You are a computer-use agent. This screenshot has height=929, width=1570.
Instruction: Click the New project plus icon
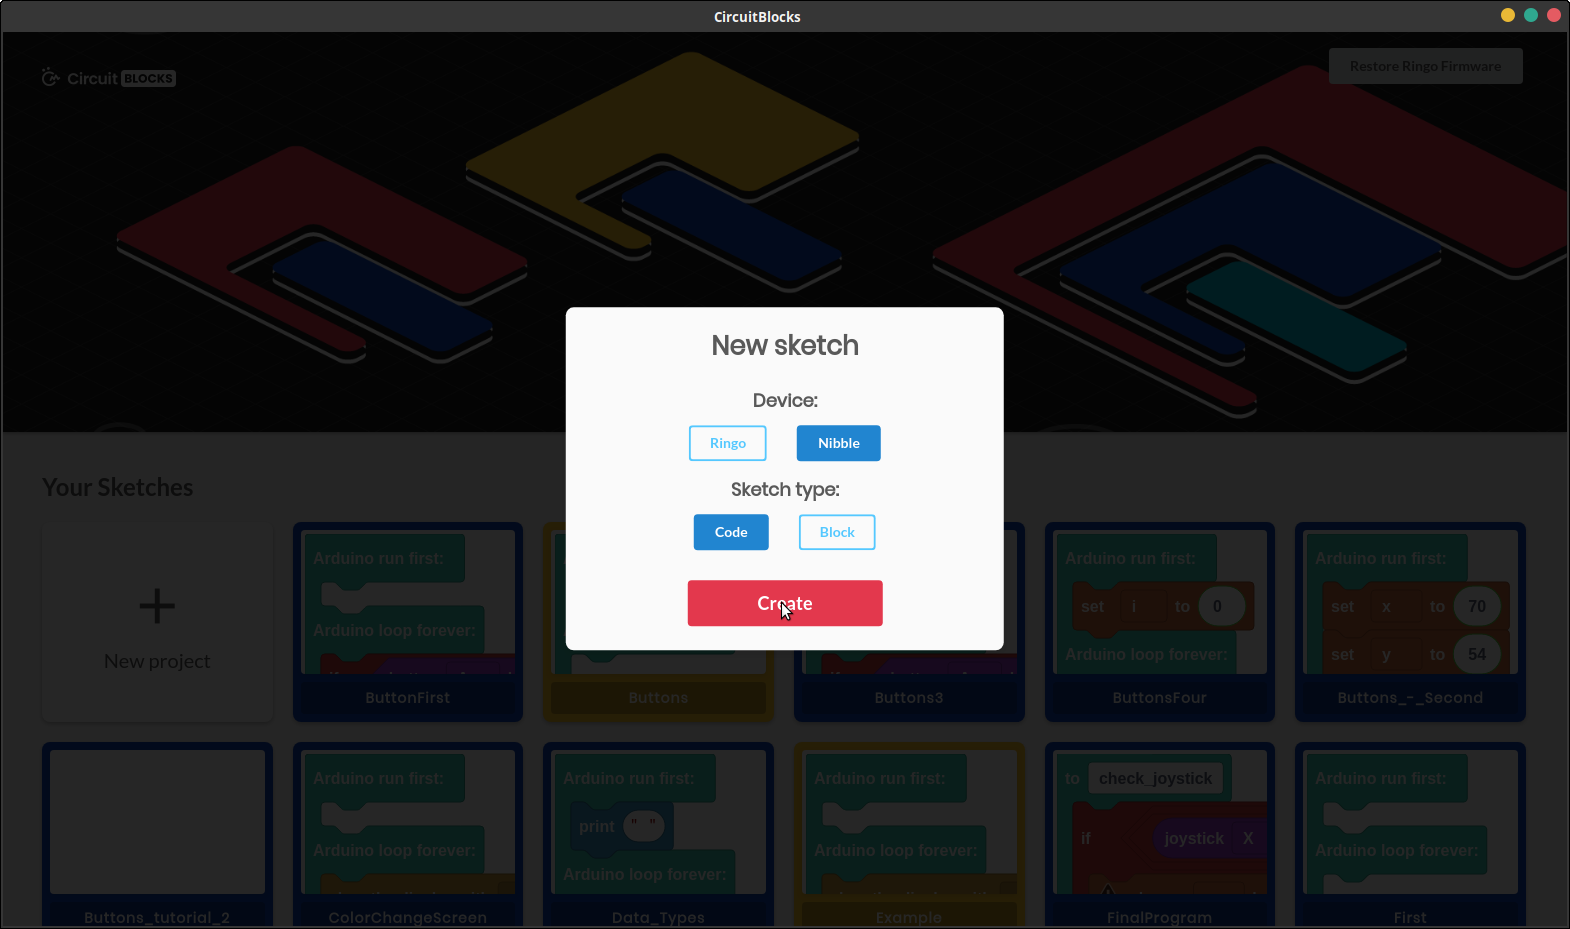tap(157, 606)
